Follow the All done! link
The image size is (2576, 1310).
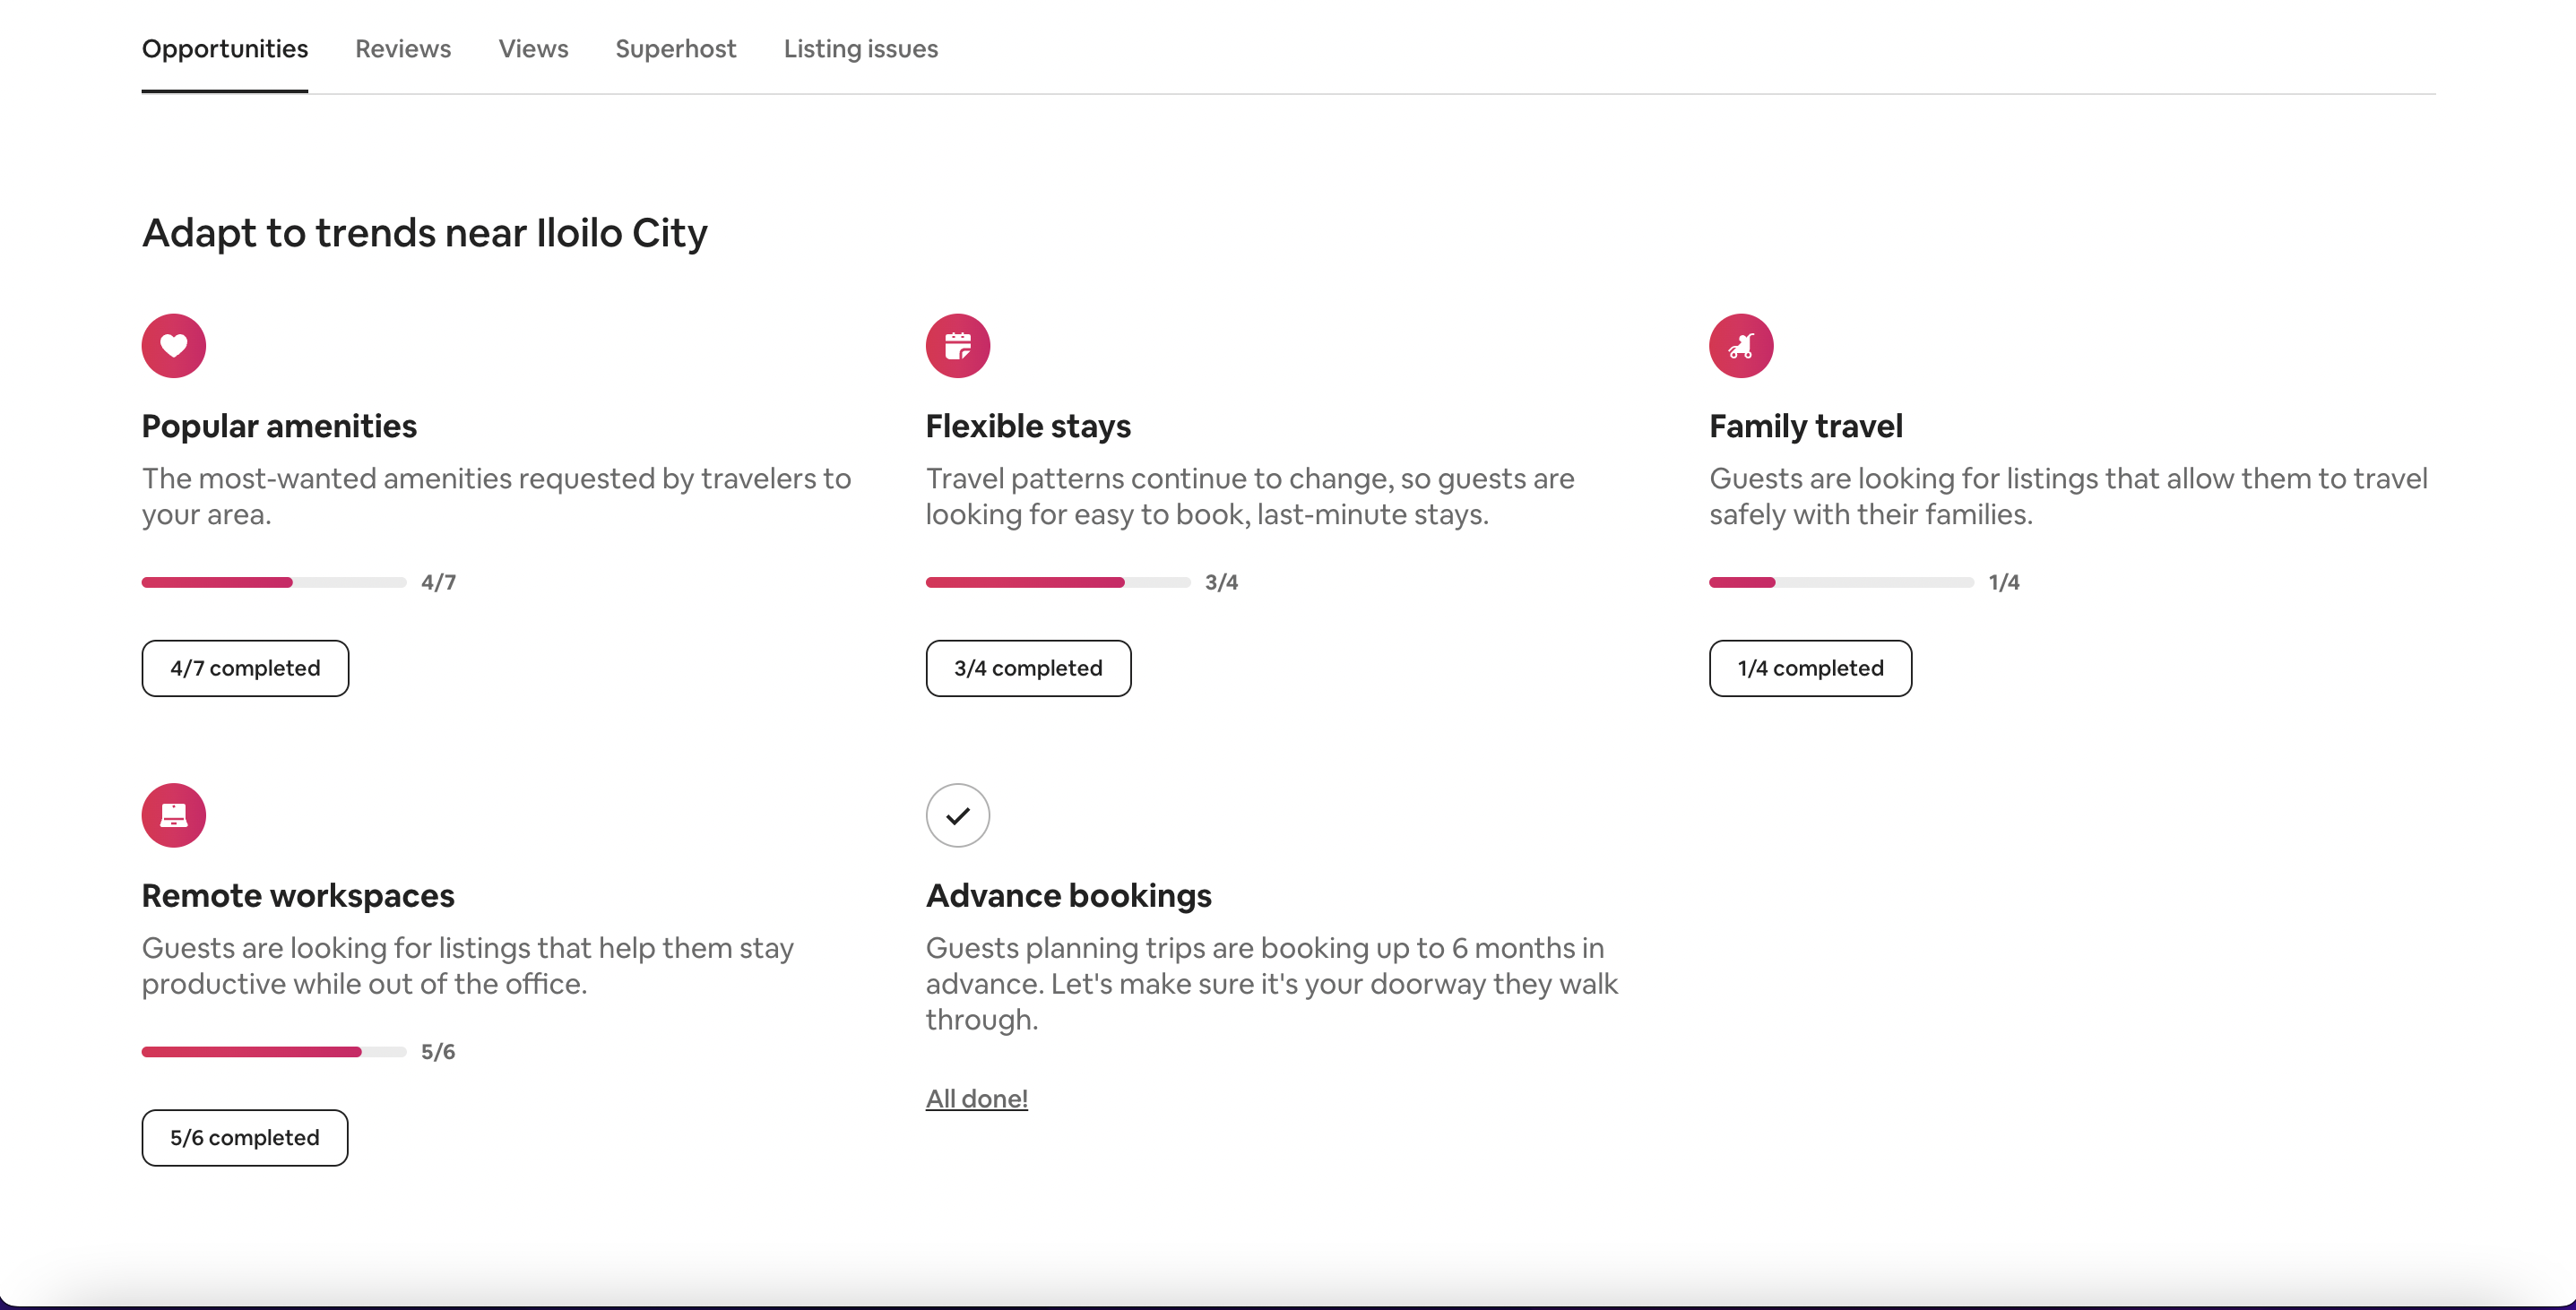[x=976, y=1098]
